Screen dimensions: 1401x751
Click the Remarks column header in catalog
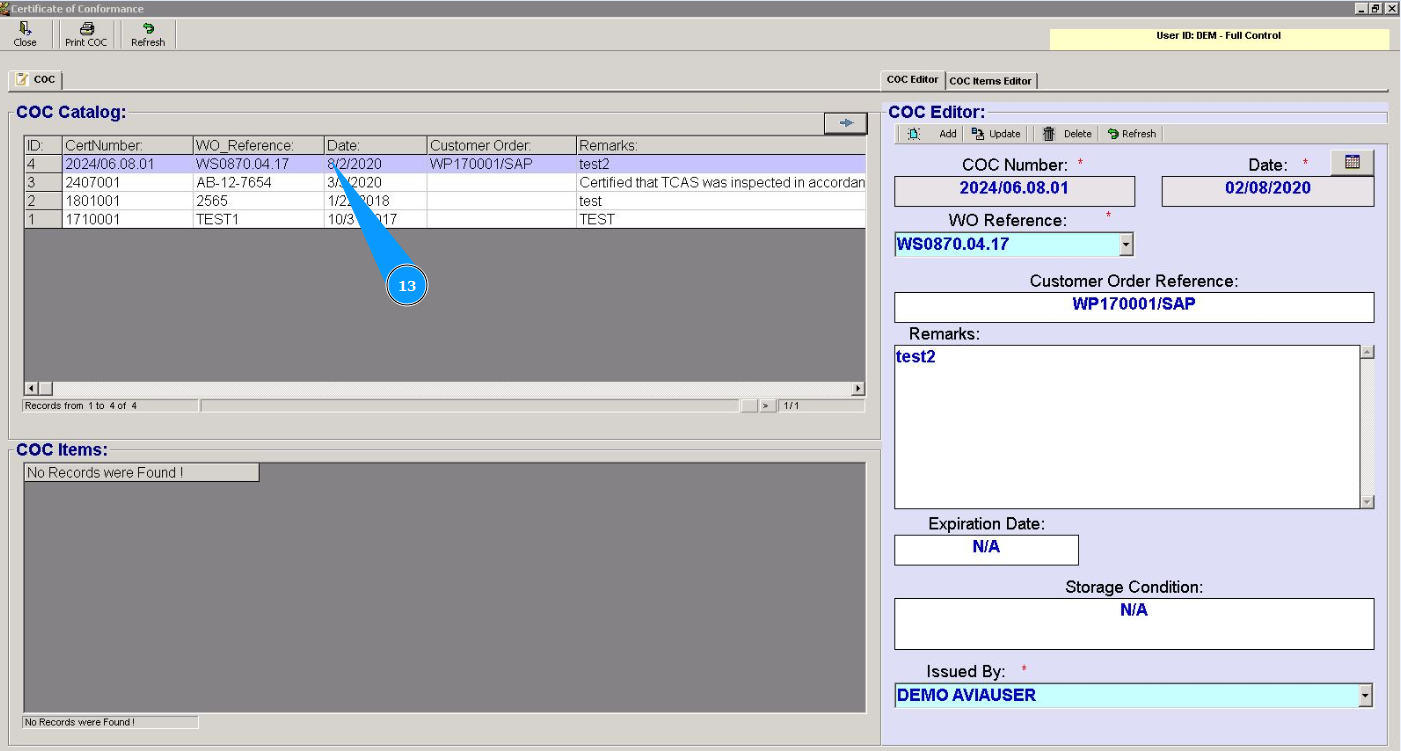(721, 146)
